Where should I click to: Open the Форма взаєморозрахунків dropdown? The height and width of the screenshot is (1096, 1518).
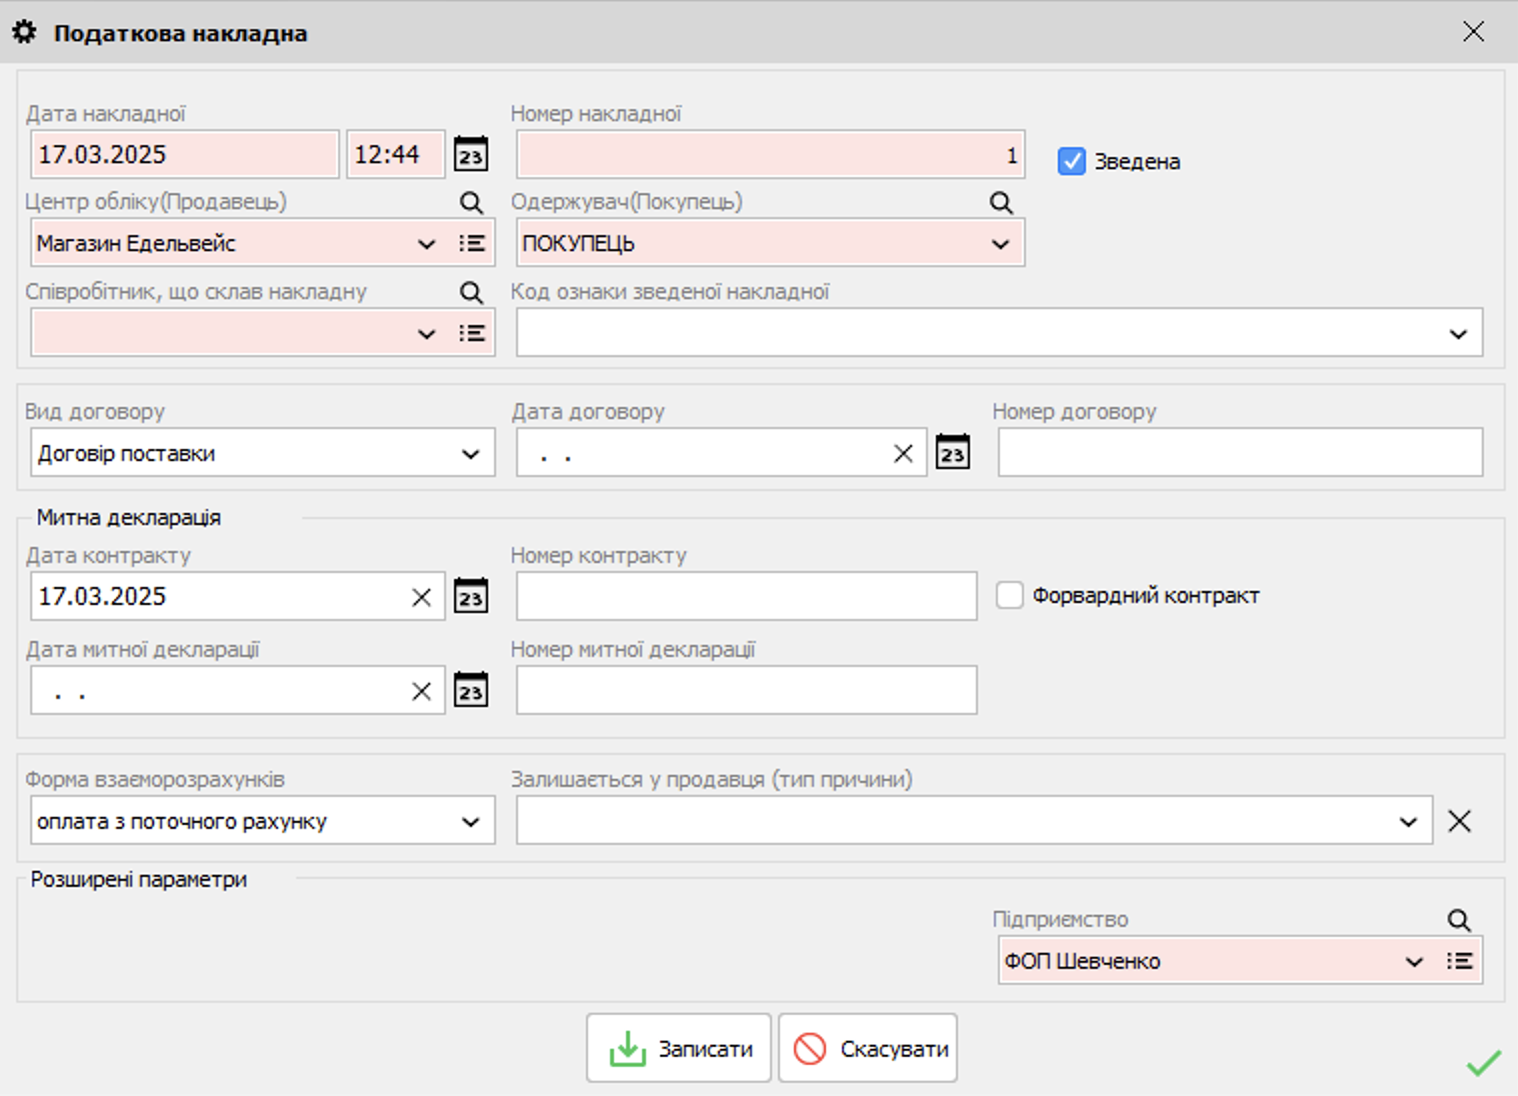click(x=470, y=822)
